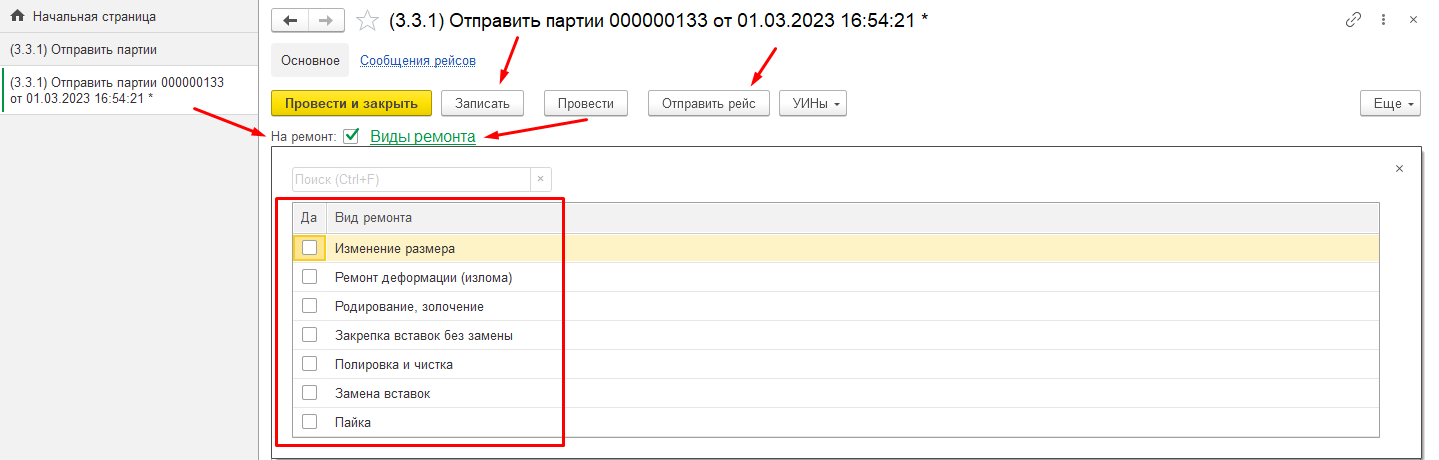Close the document with top-right X
Image resolution: width=1439 pixels, height=460 pixels.
pyautogui.click(x=1412, y=20)
